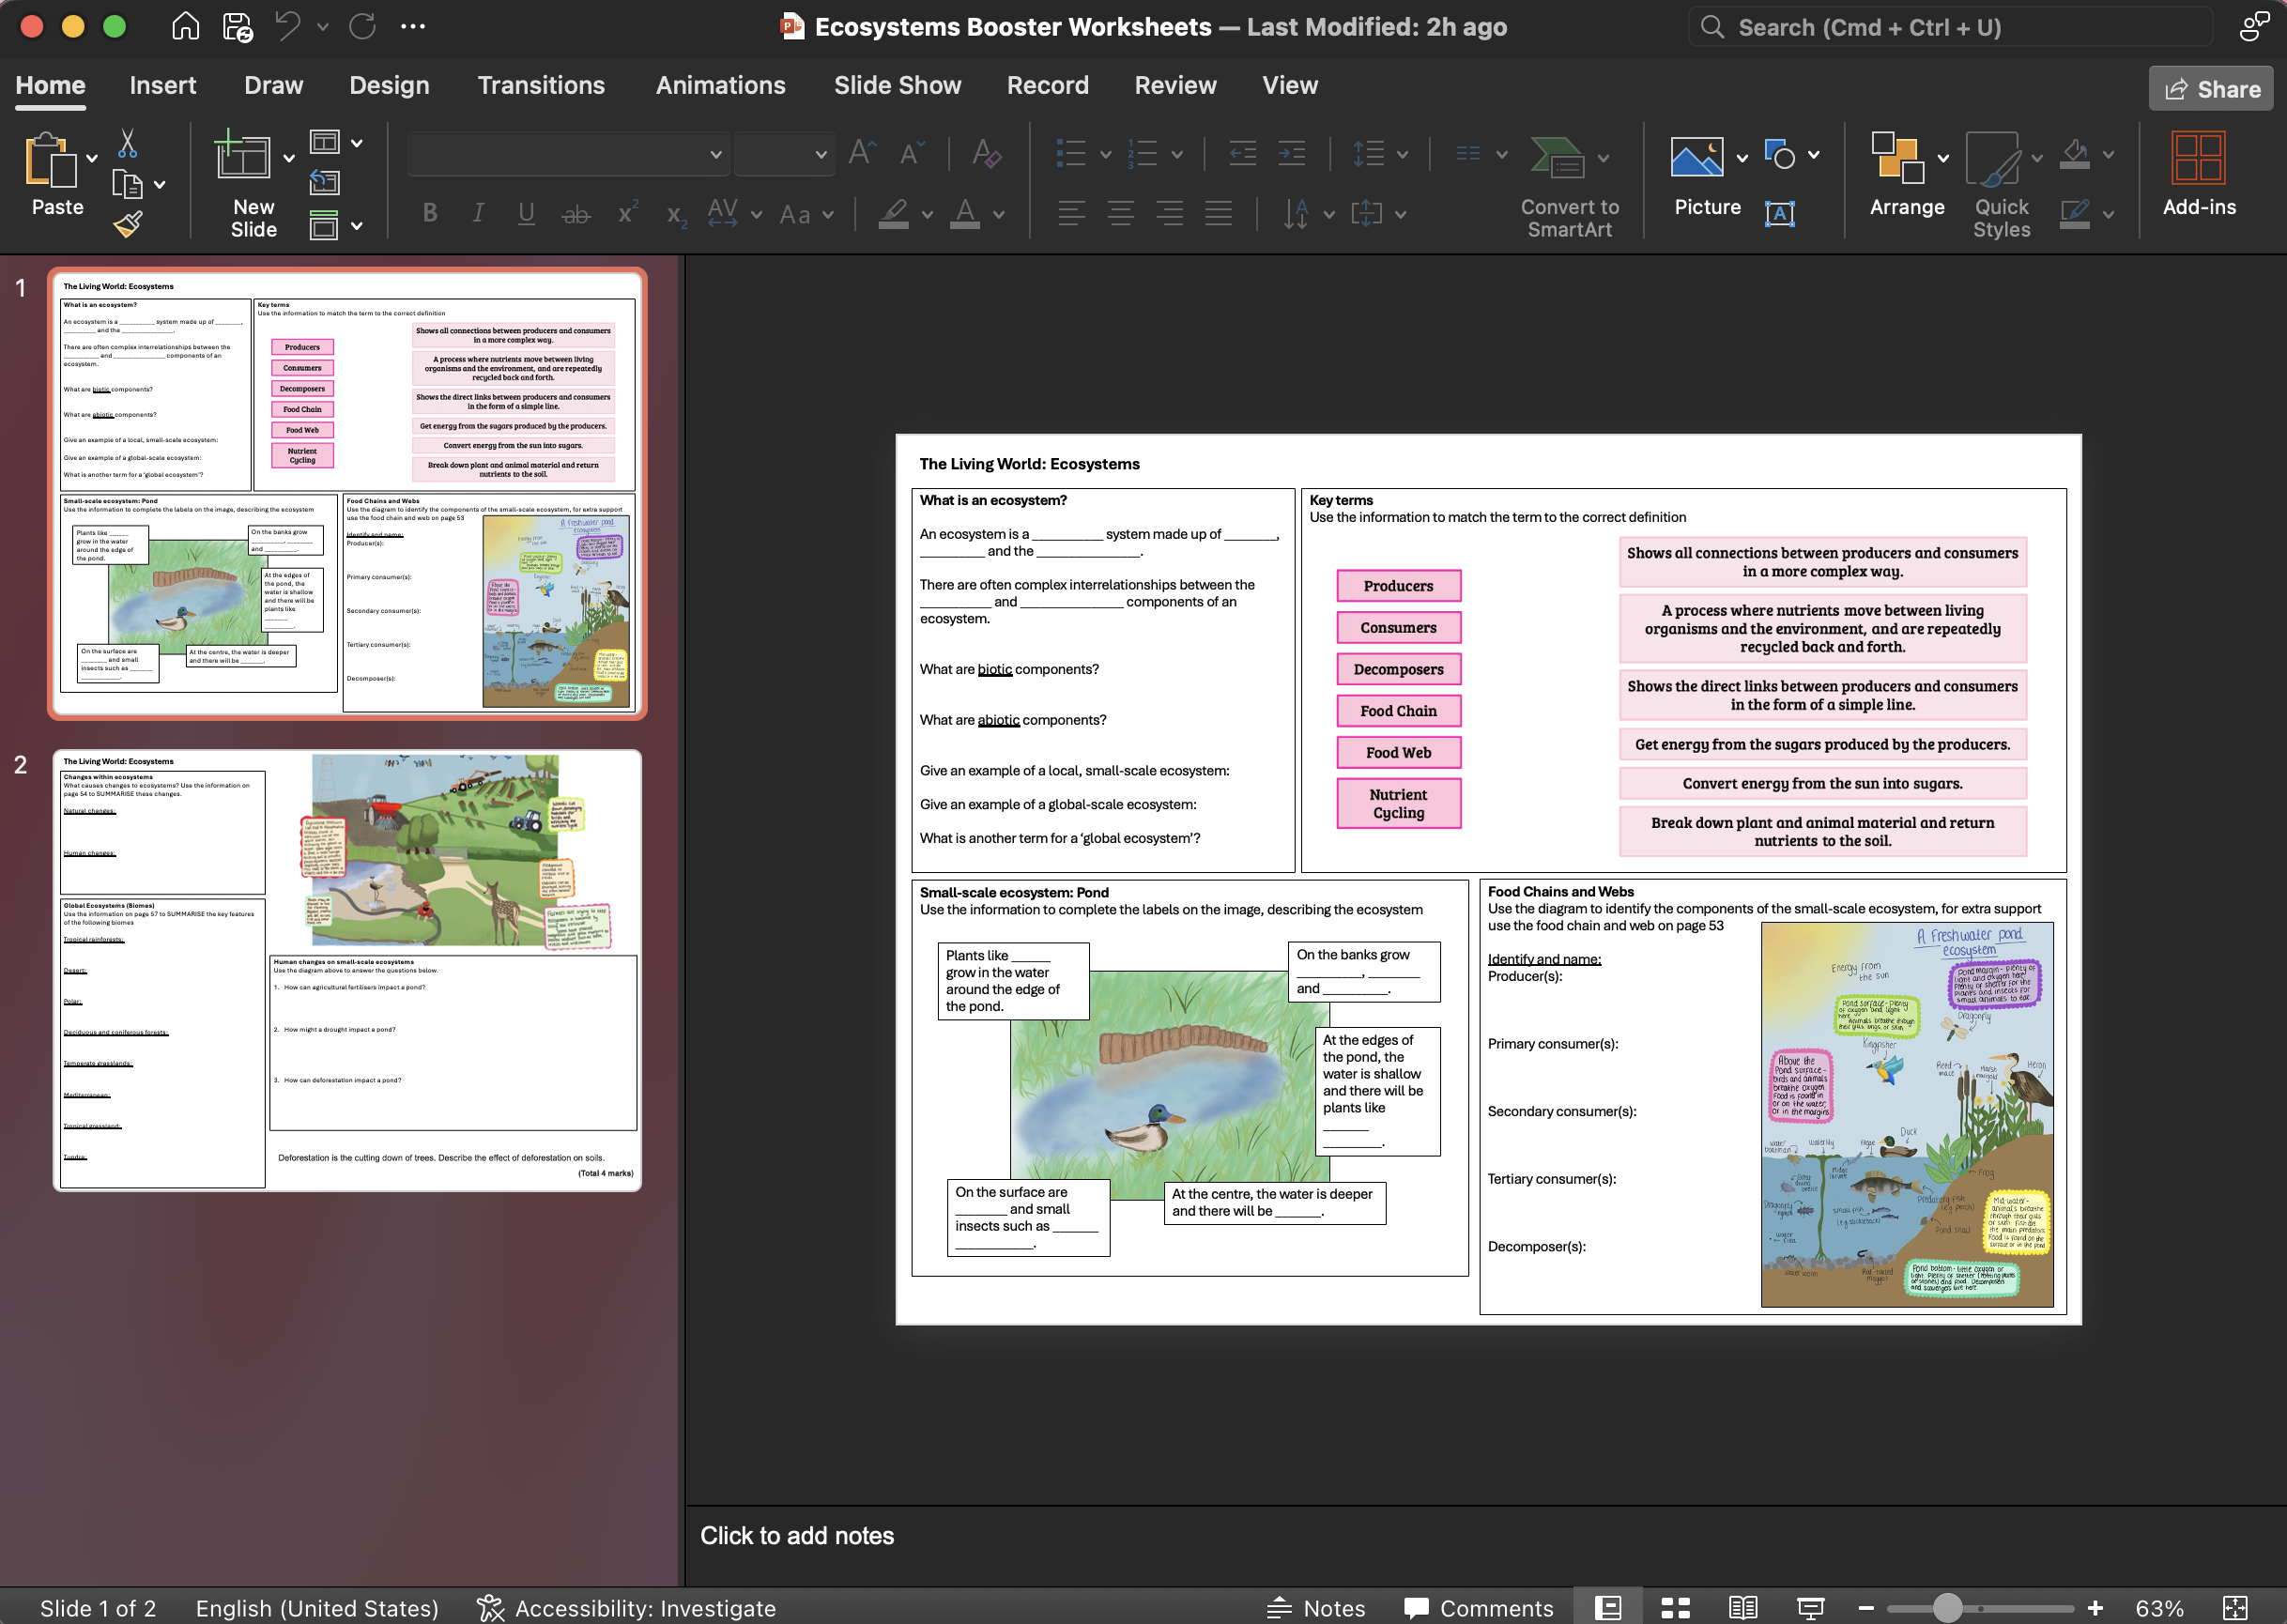Click the Save icon in title bar
2287x1624 pixels.
[237, 27]
